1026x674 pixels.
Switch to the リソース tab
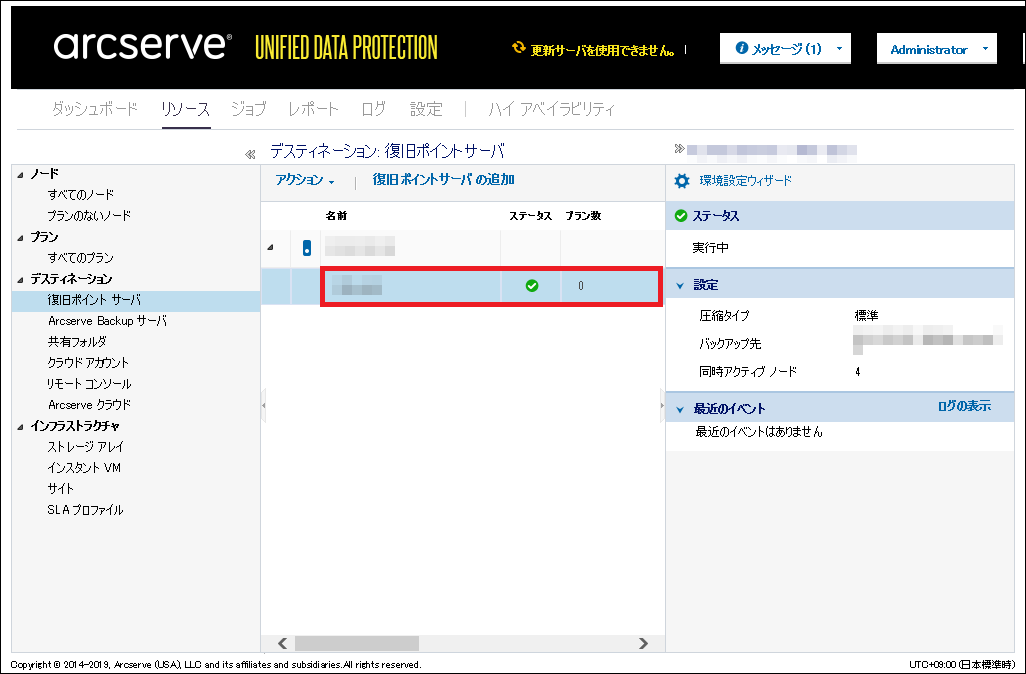point(186,109)
